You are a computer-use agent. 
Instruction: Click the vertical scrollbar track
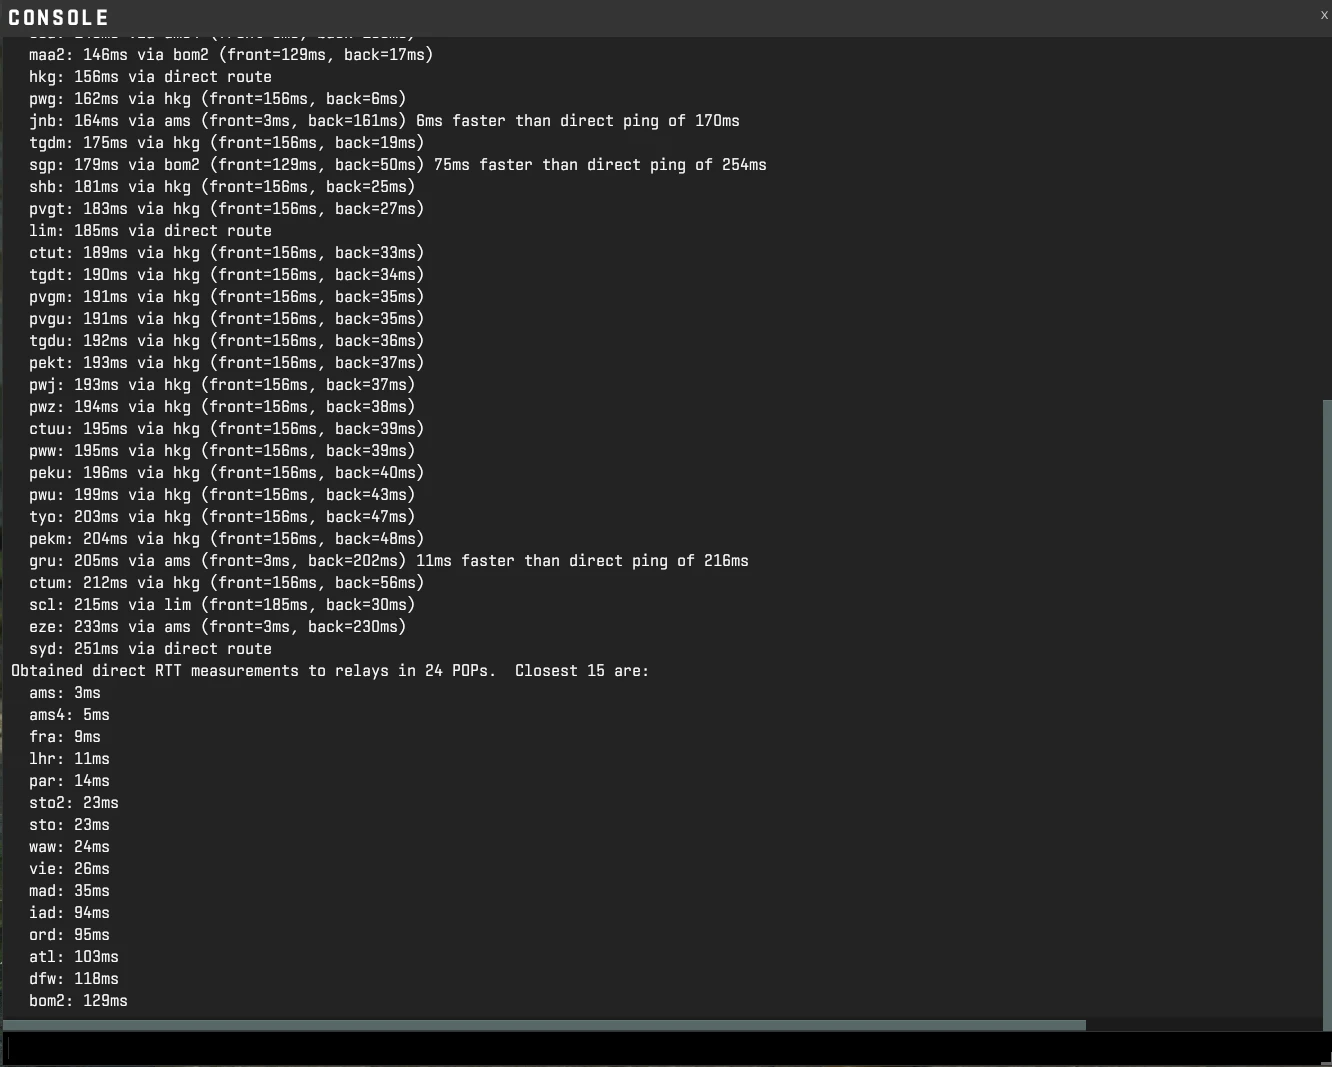(x=1324, y=700)
